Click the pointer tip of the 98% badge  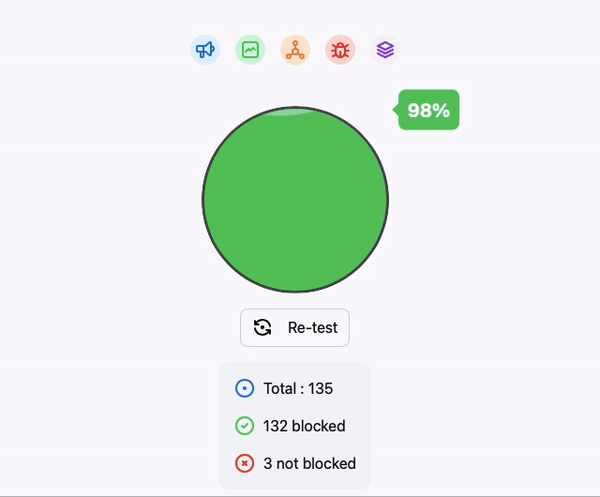(x=395, y=110)
